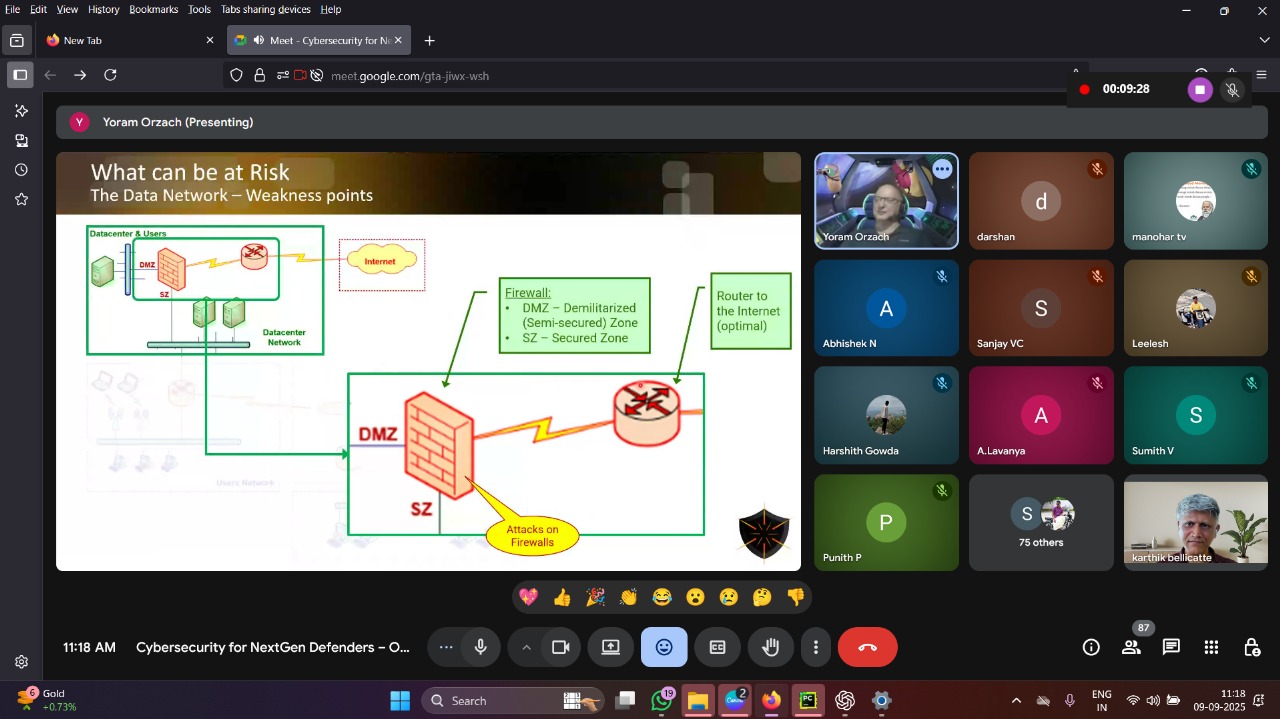Stop the screen recording
Viewport: 1280px width, 719px height.
pos(1200,90)
